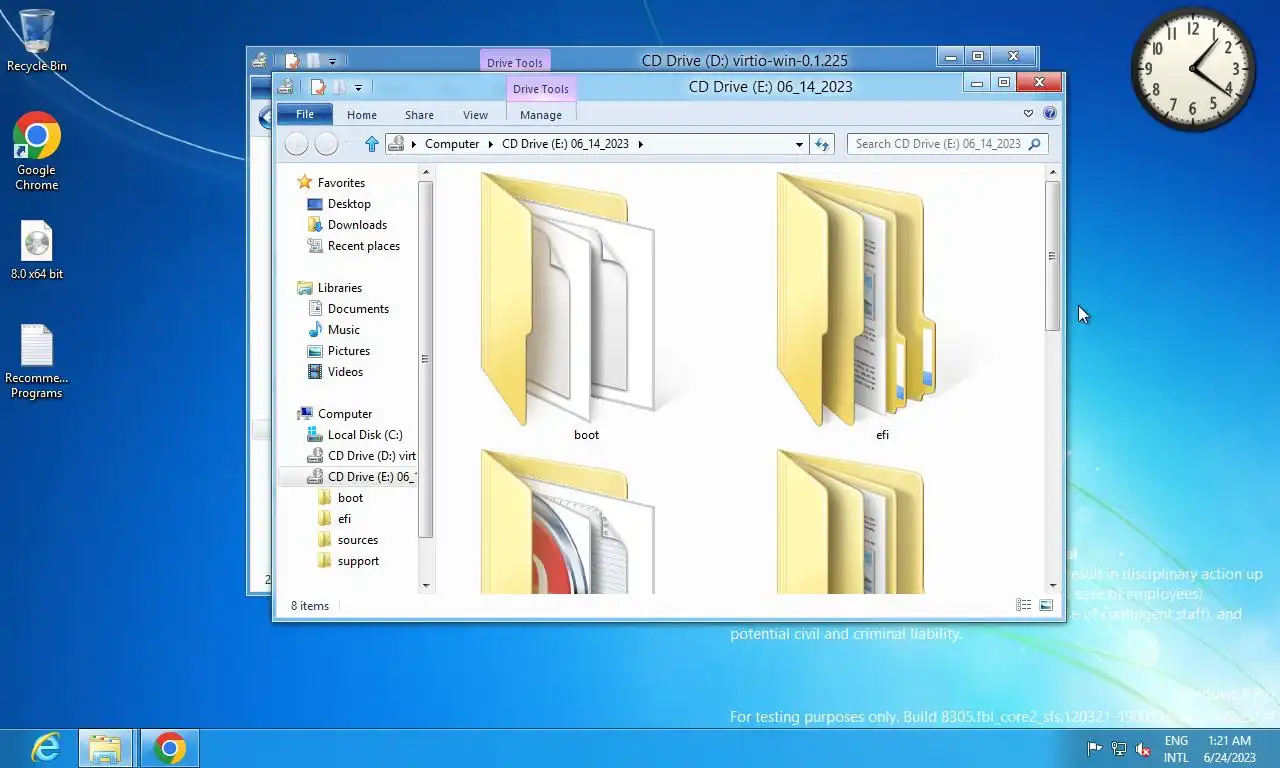The height and width of the screenshot is (768, 1280).
Task: Open the Share ribbon tab
Action: coord(419,115)
